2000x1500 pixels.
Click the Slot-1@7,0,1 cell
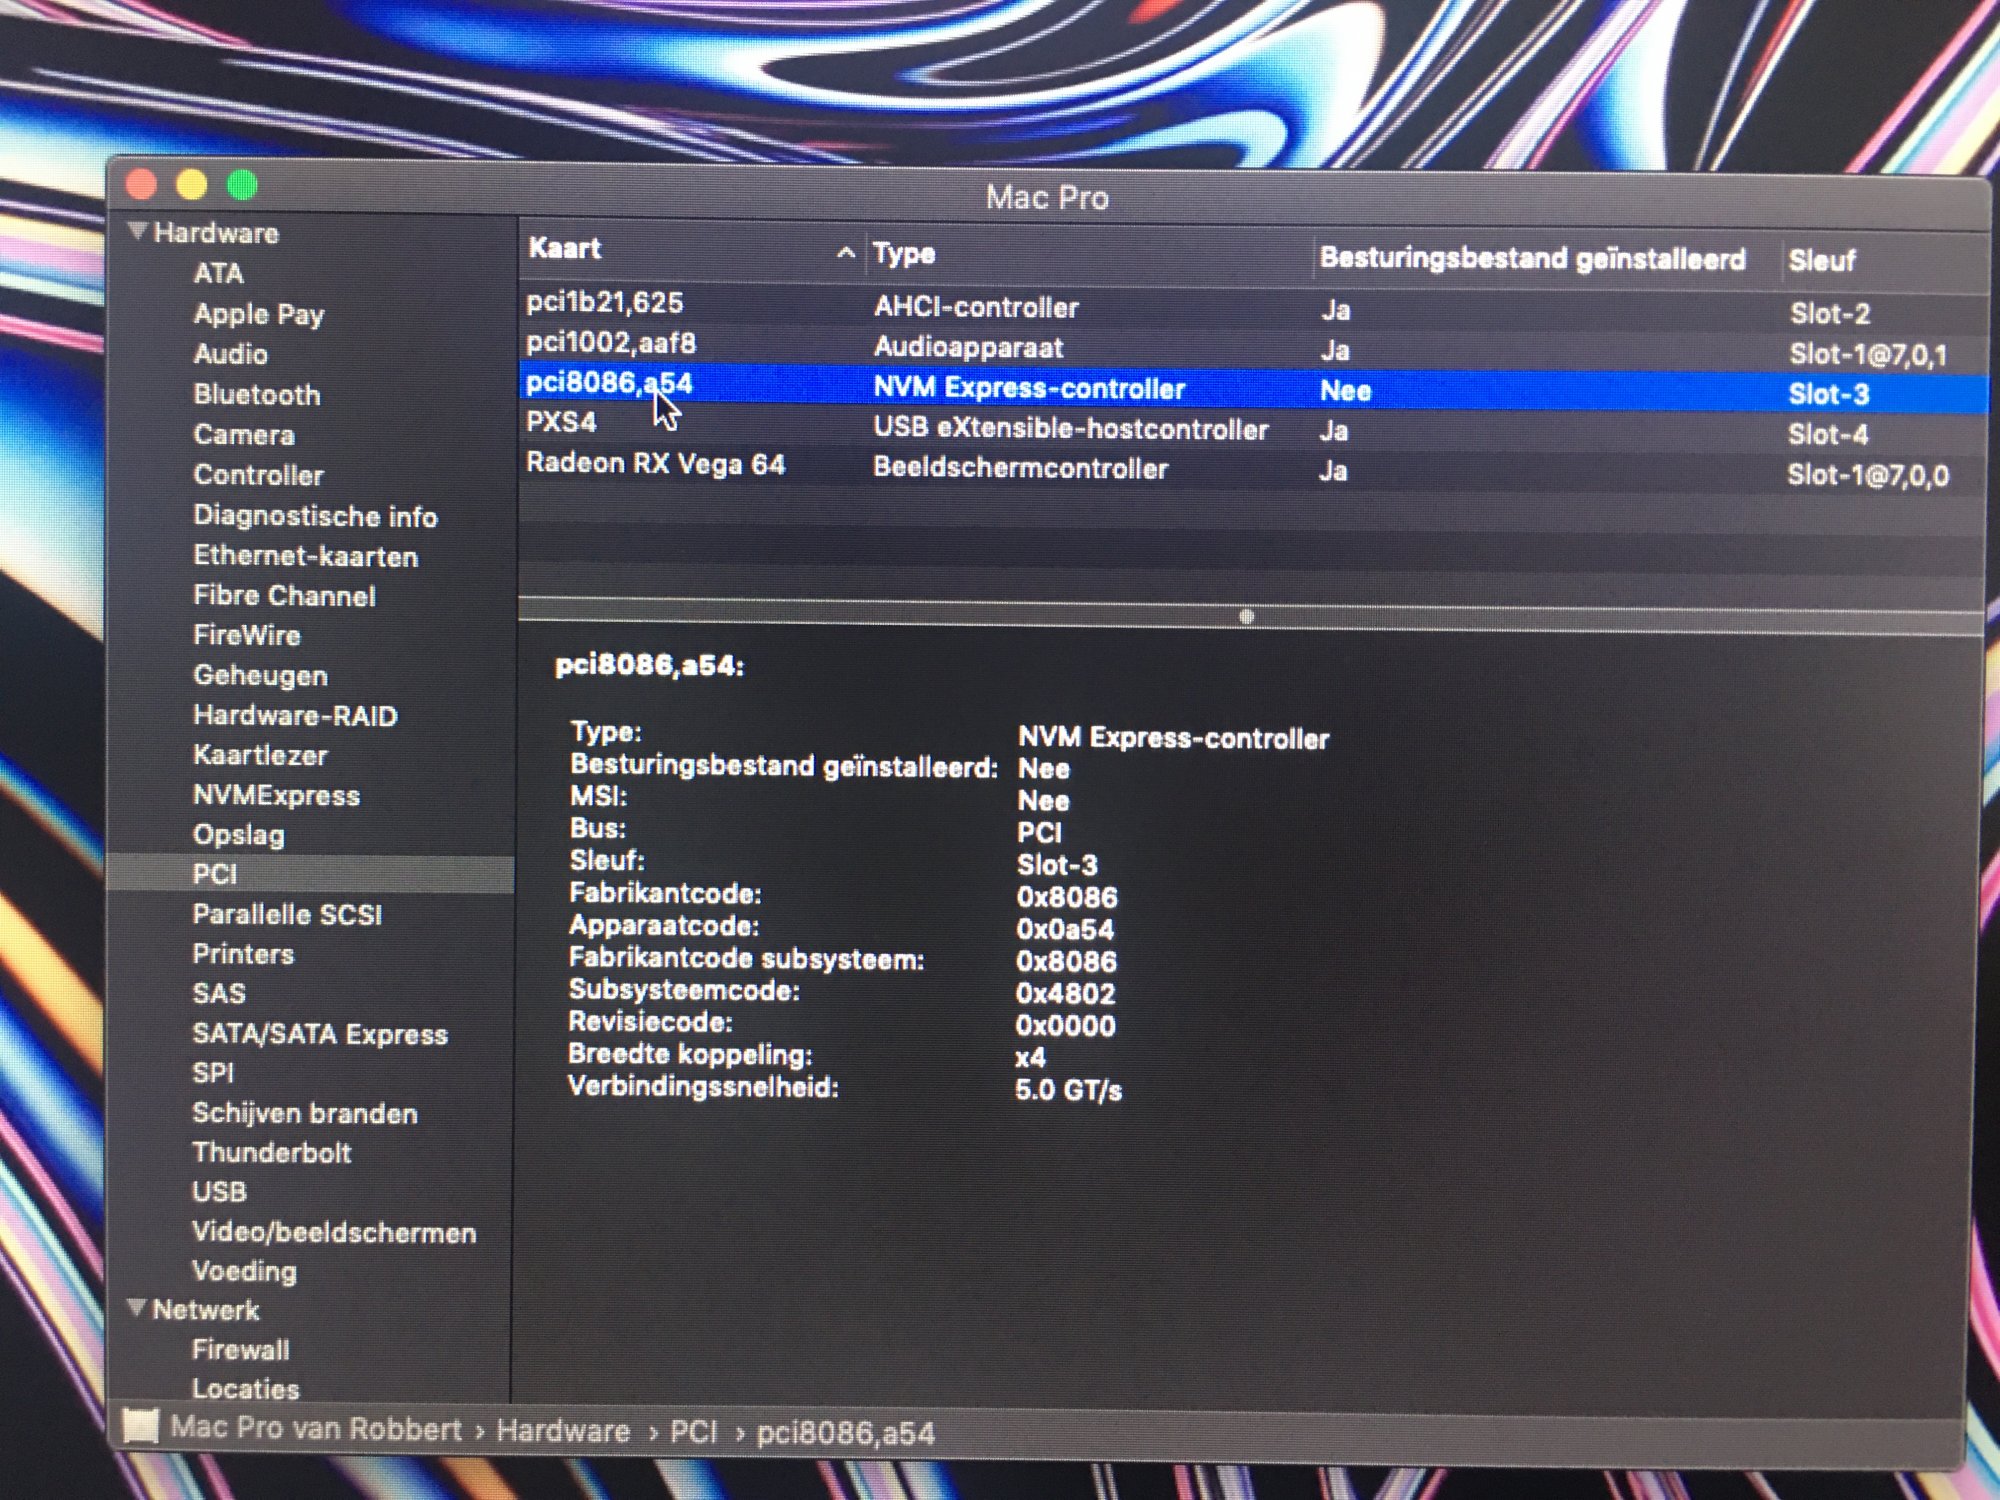pyautogui.click(x=1869, y=354)
